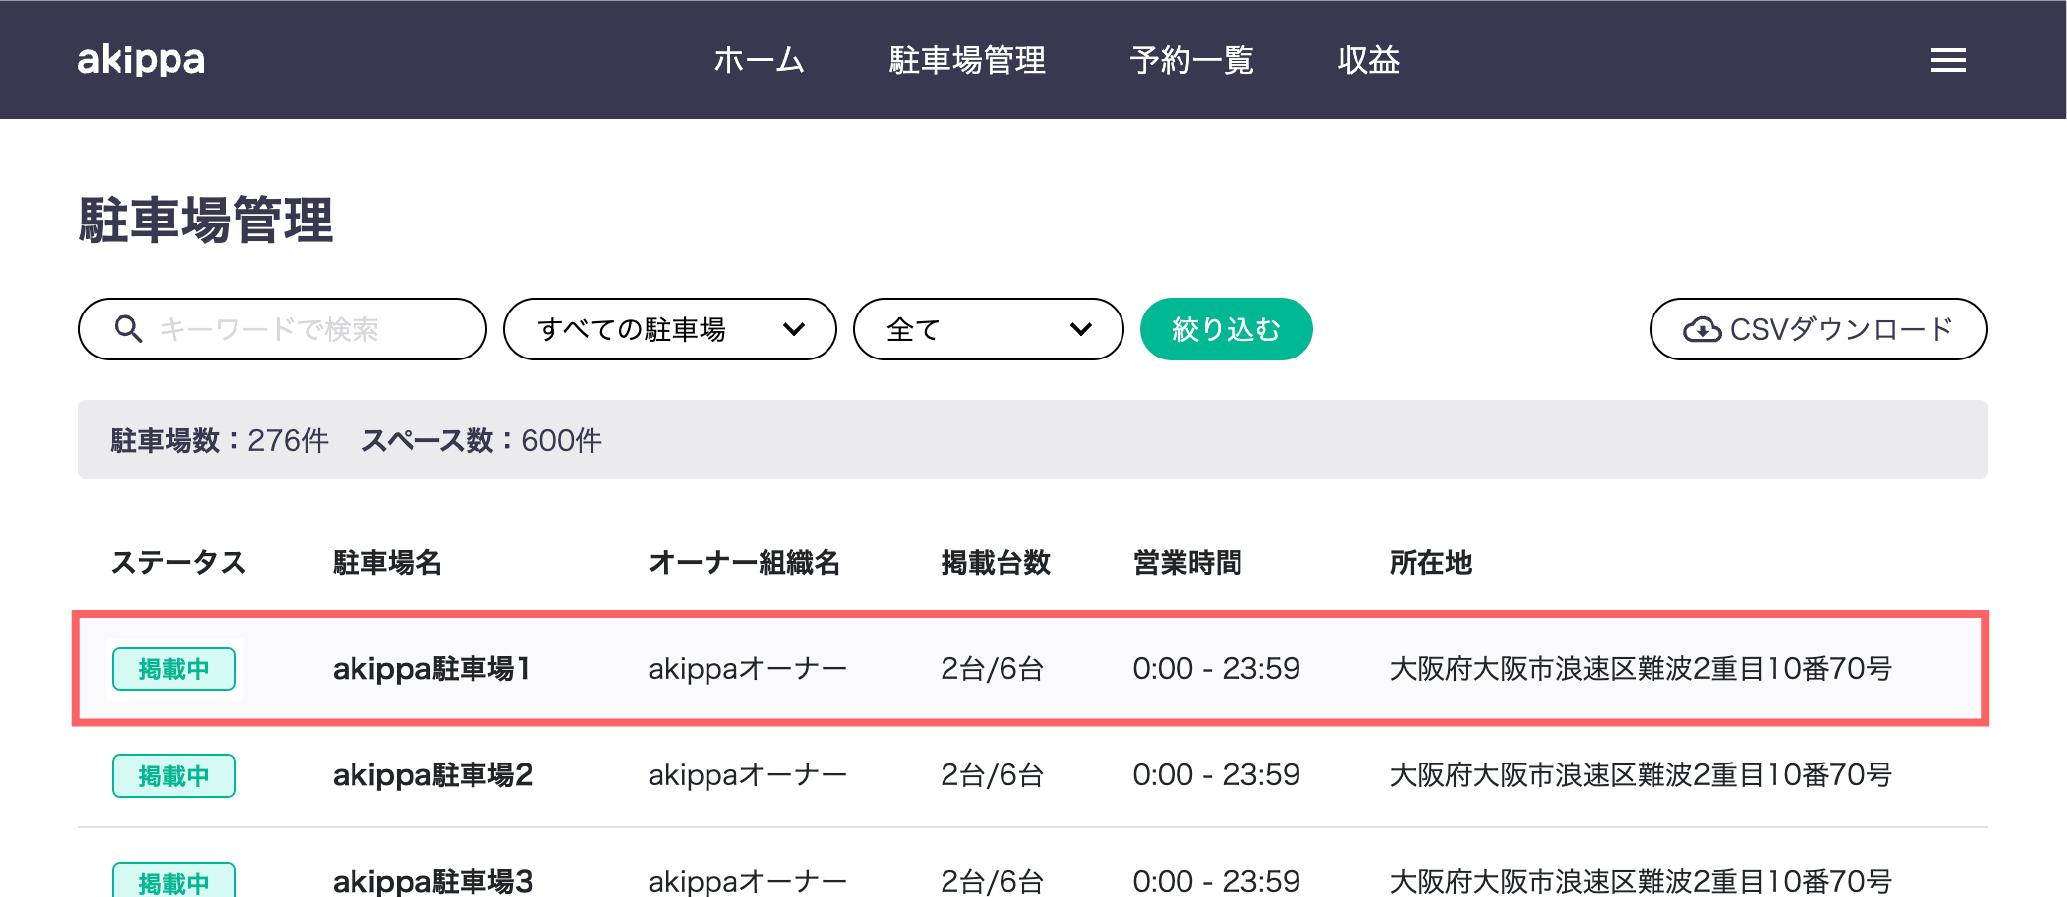Viewport: 2067px width, 897px height.
Task: Click akippaオーナー in akippa駐車場2 row
Action: point(747,775)
